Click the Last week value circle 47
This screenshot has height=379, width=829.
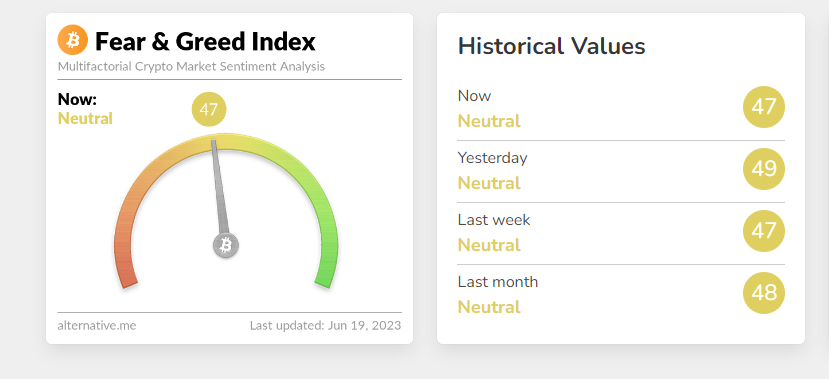pyautogui.click(x=764, y=231)
